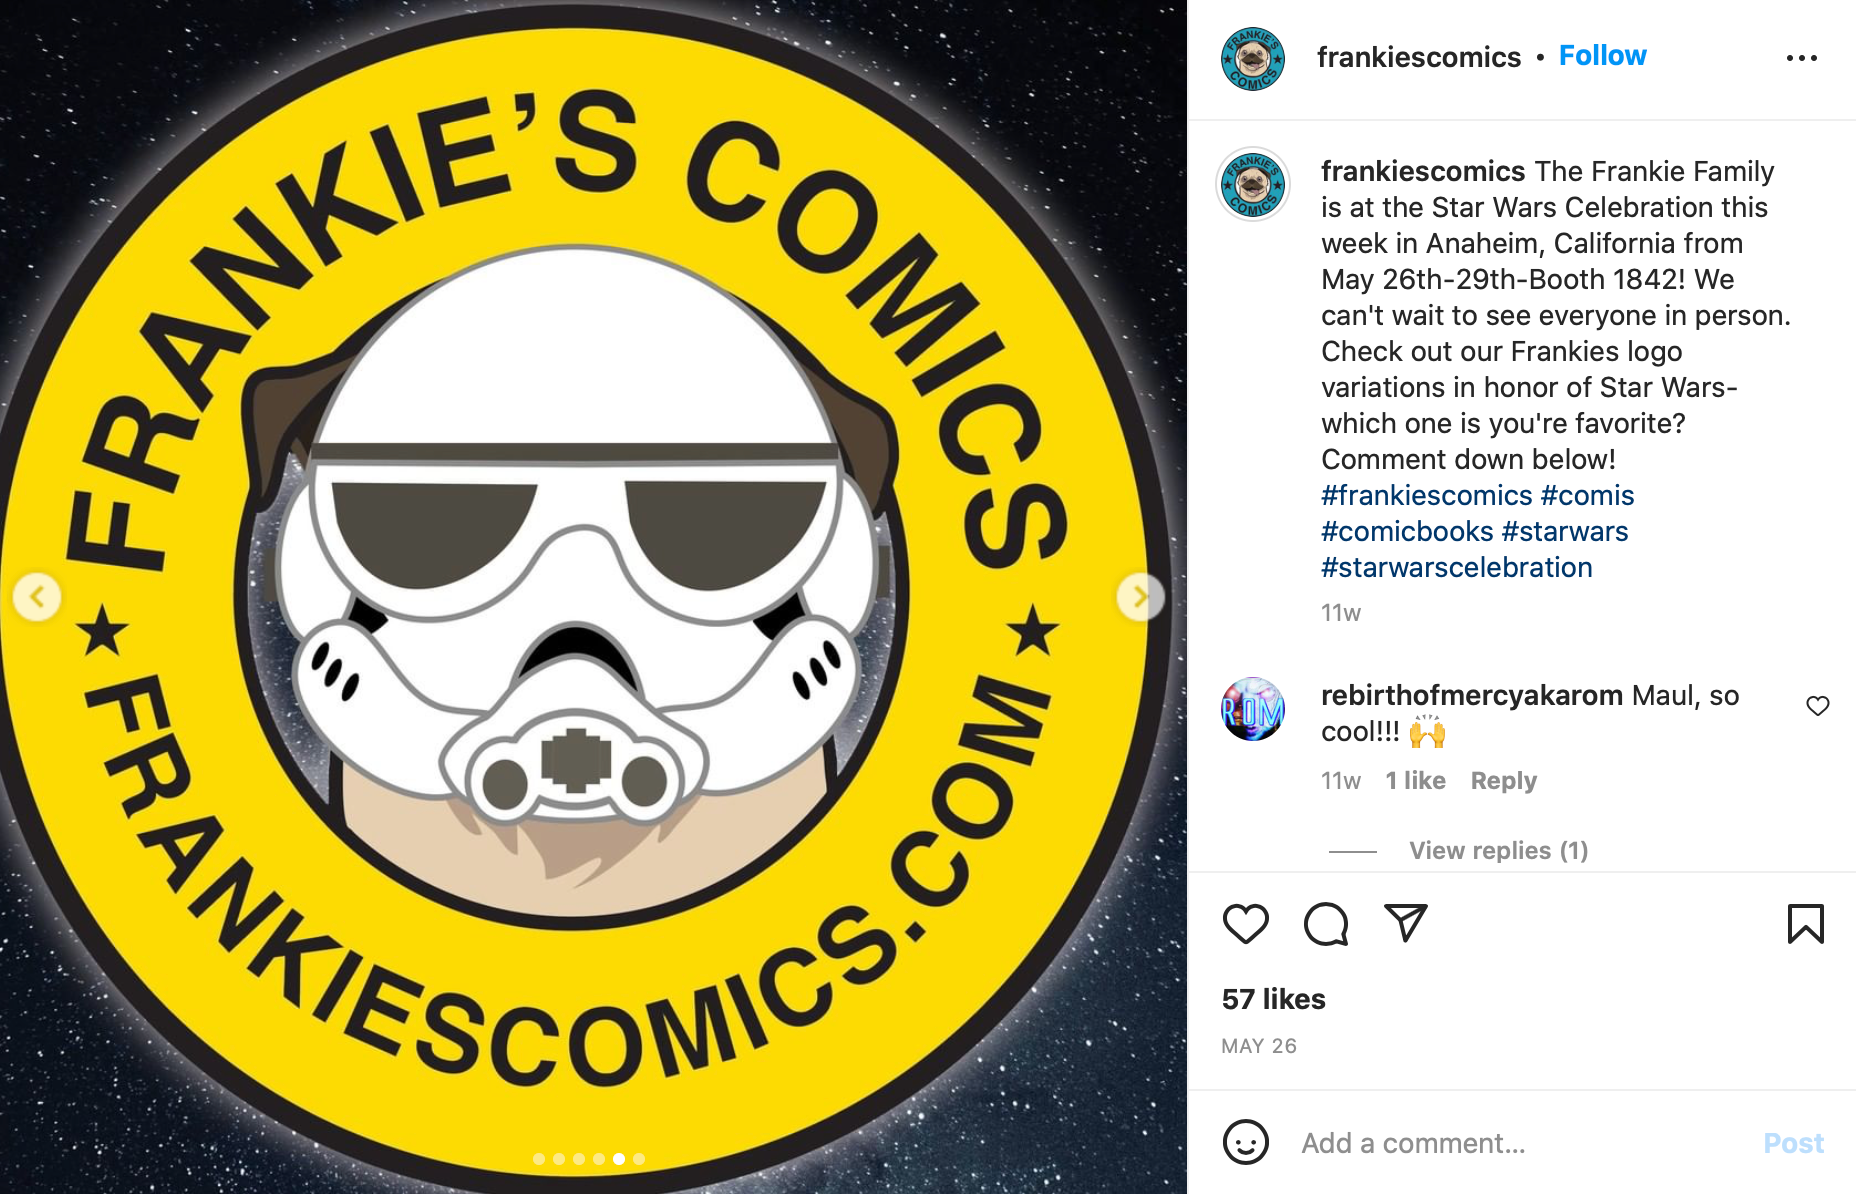Open frankiescomics profile picture in header
Viewport: 1856px width, 1194px height.
pos(1253,59)
